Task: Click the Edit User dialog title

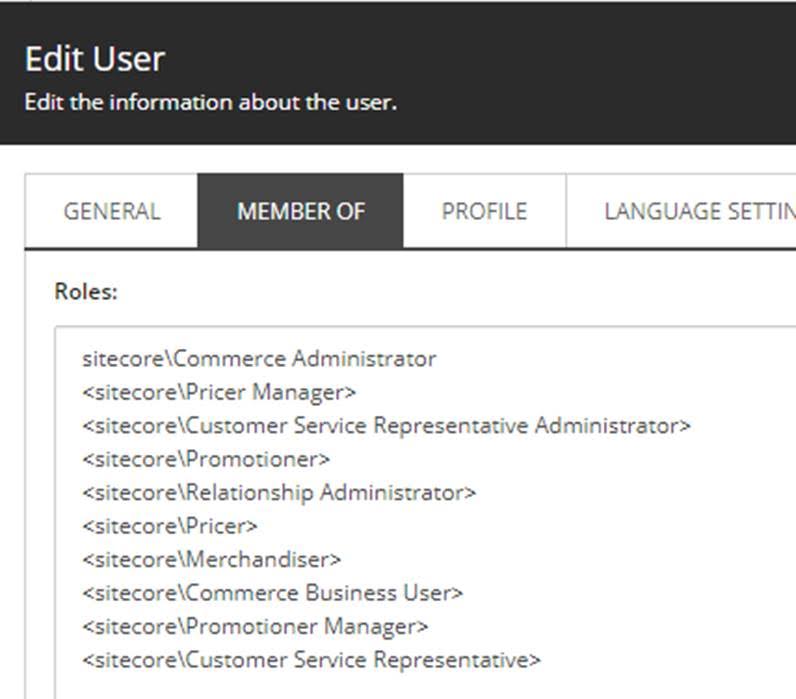Action: (x=94, y=59)
